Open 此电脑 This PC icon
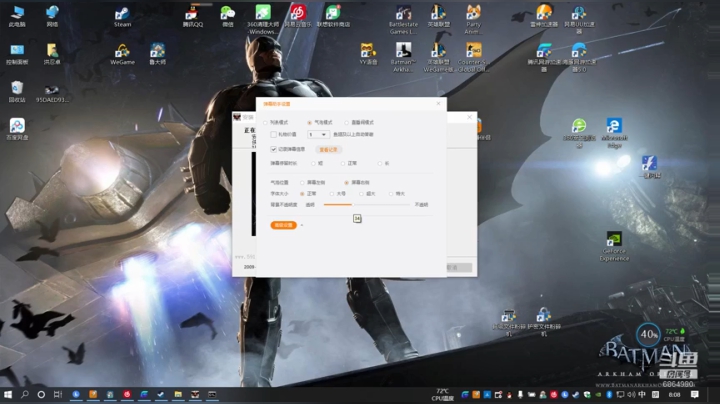The height and width of the screenshot is (404, 720). (x=17, y=17)
